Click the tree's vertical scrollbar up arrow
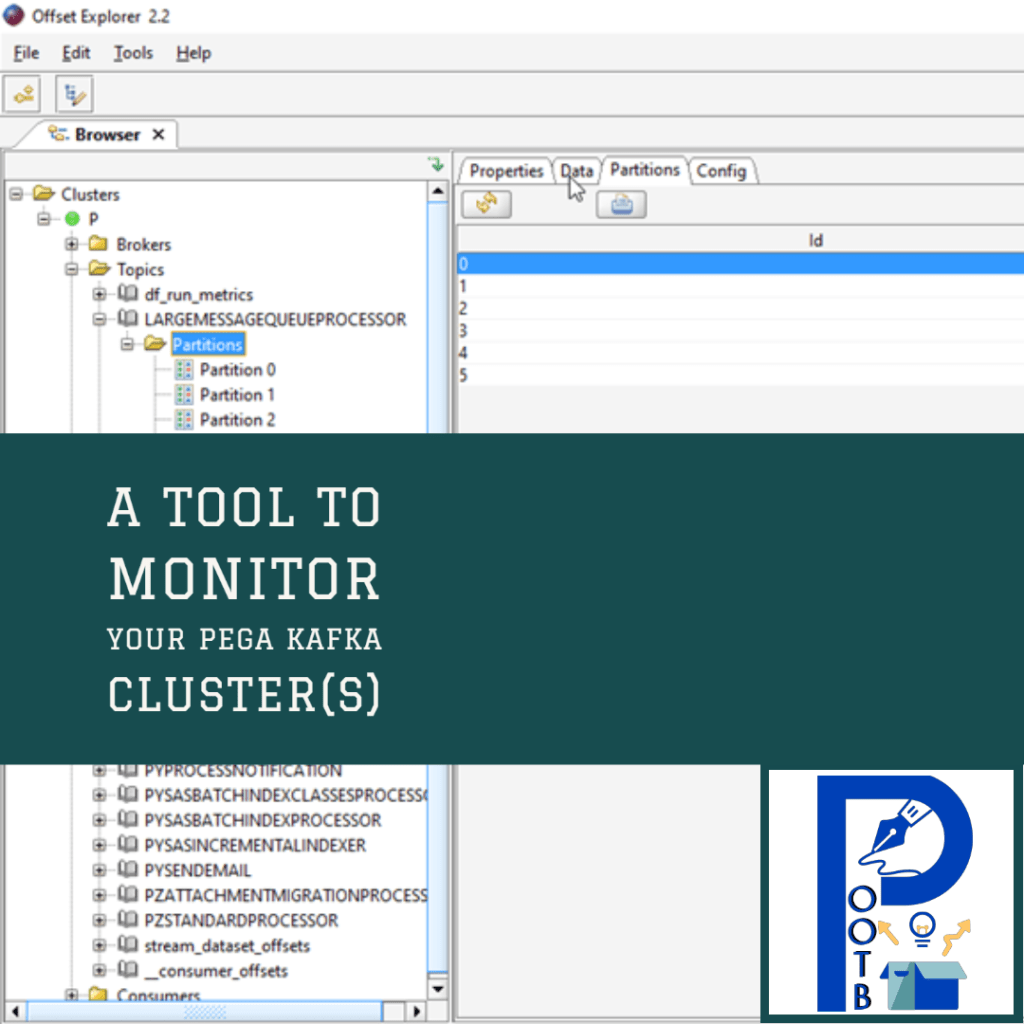Screen dimensions: 1024x1024 coord(438,191)
